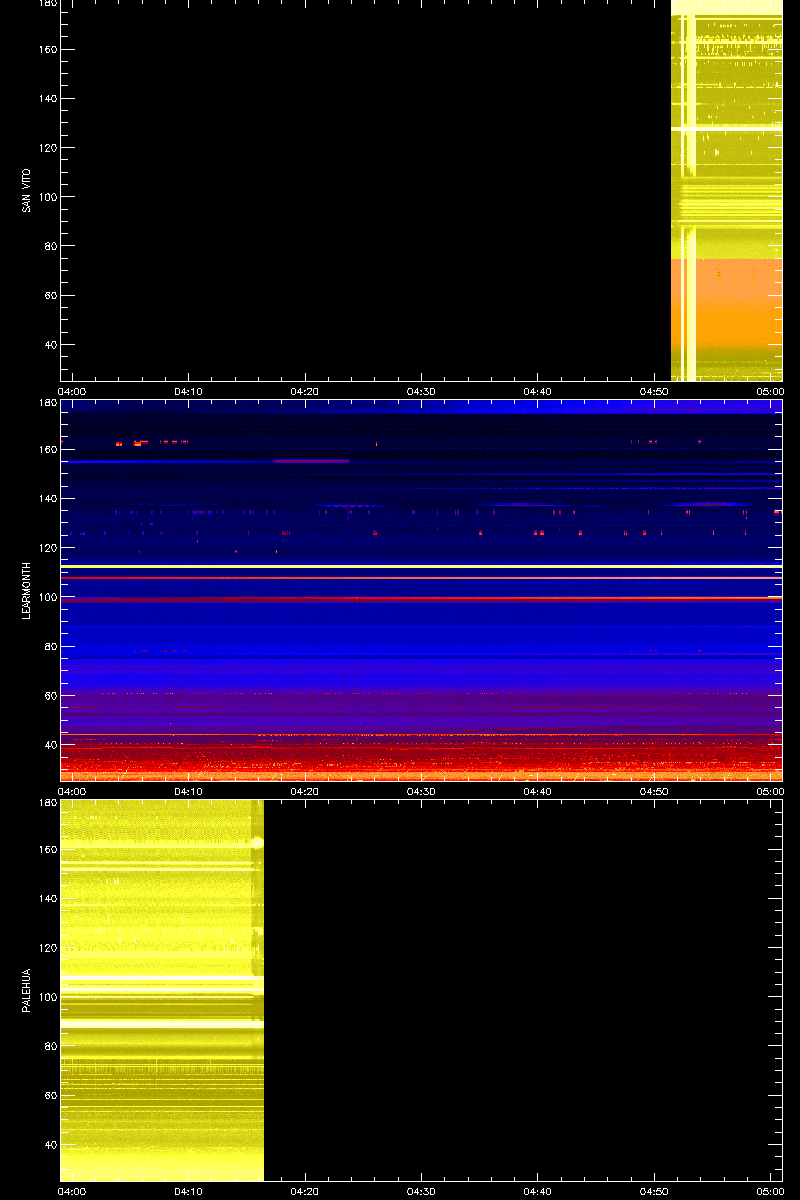Click 60 frequency tick on San Vito axis
Screen dimensions: 800x1200
pos(50,296)
